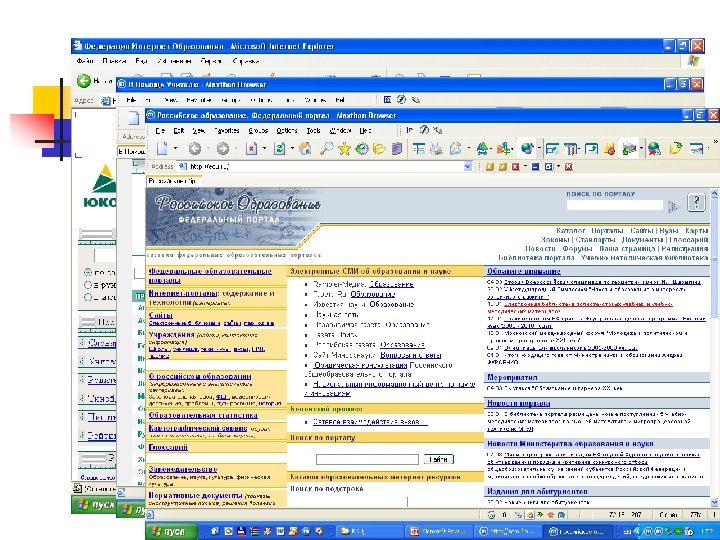720x540 pixels.
Task: Expand the Address bar dropdown list
Action: click(x=467, y=167)
